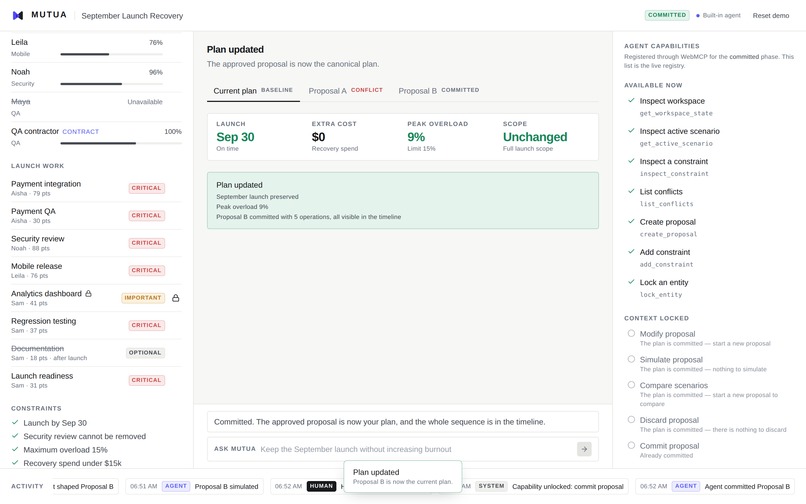Click the checkmark next to Inspect a constraint
The height and width of the screenshot is (504, 806).
click(x=631, y=161)
